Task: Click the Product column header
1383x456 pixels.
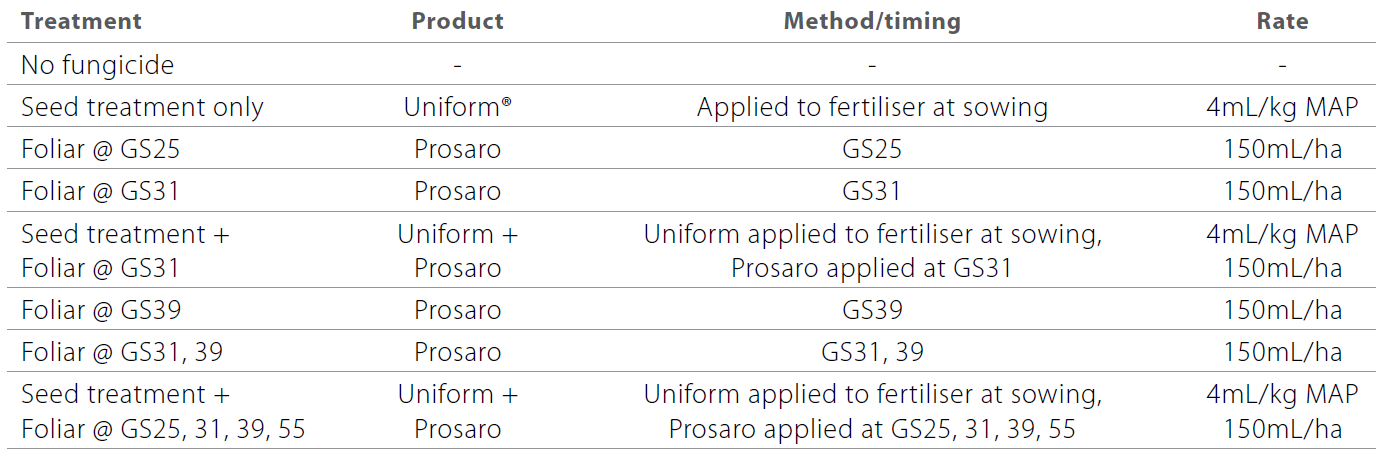Action: (458, 21)
